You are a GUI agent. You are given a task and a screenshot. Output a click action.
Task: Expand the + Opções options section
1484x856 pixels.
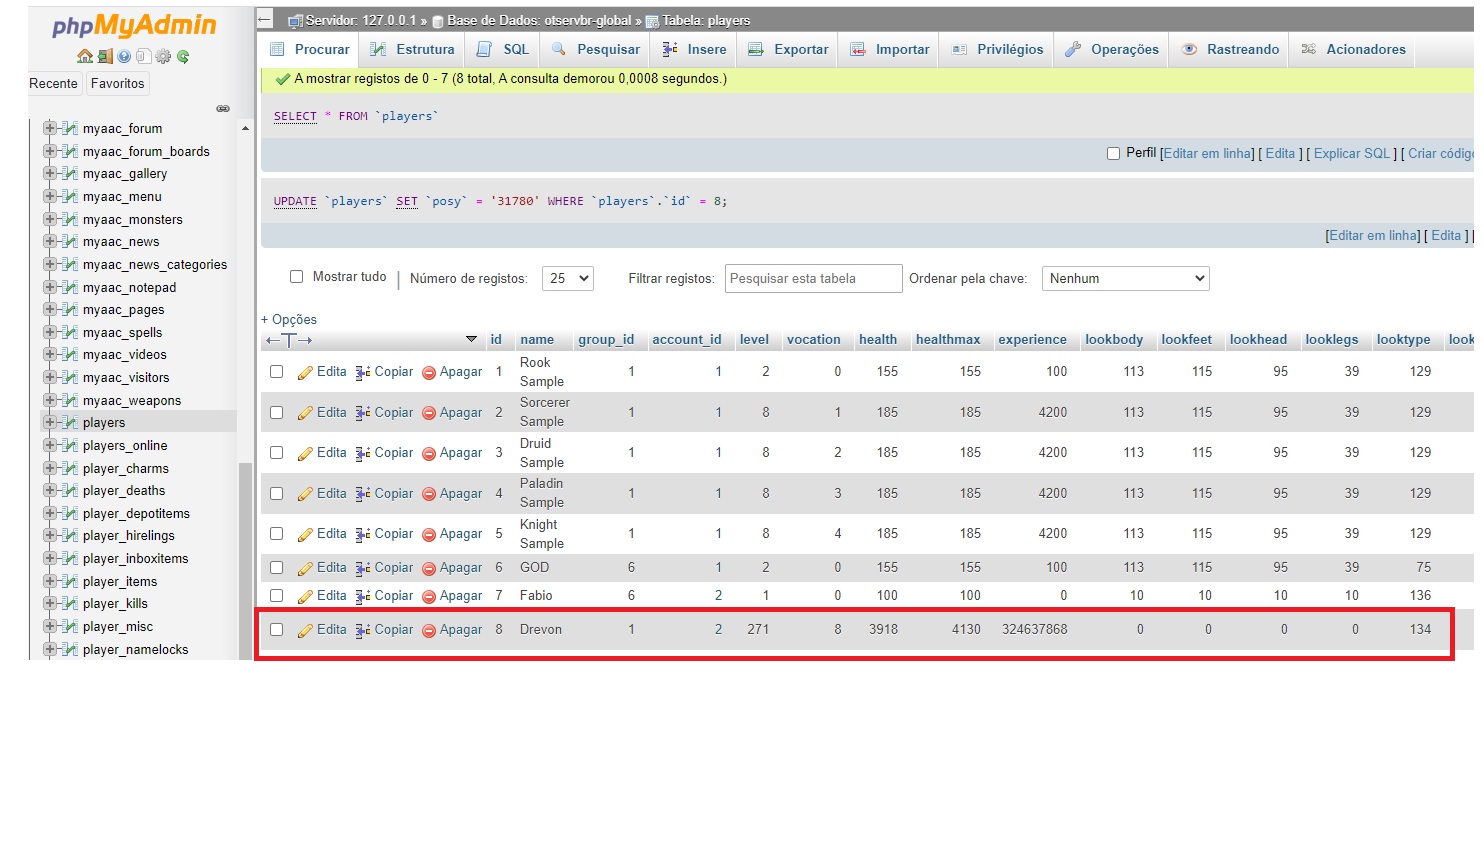[289, 320]
